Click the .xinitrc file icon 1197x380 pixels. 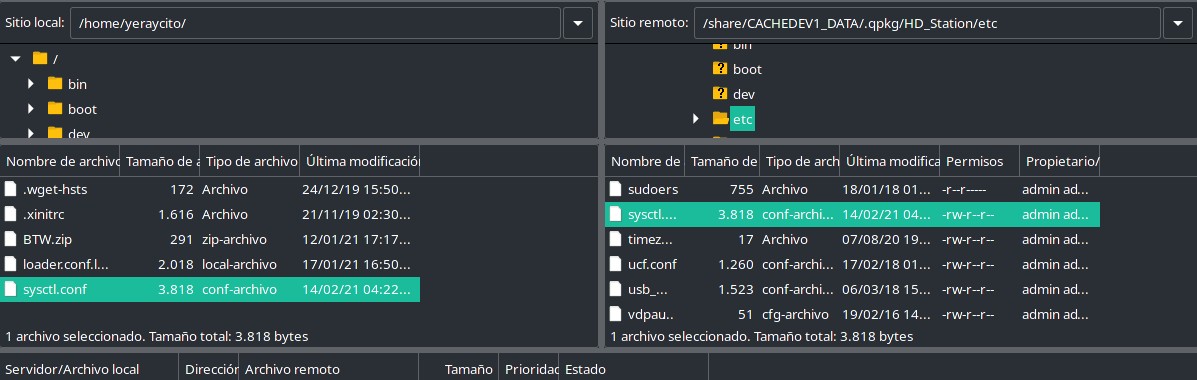coord(11,214)
